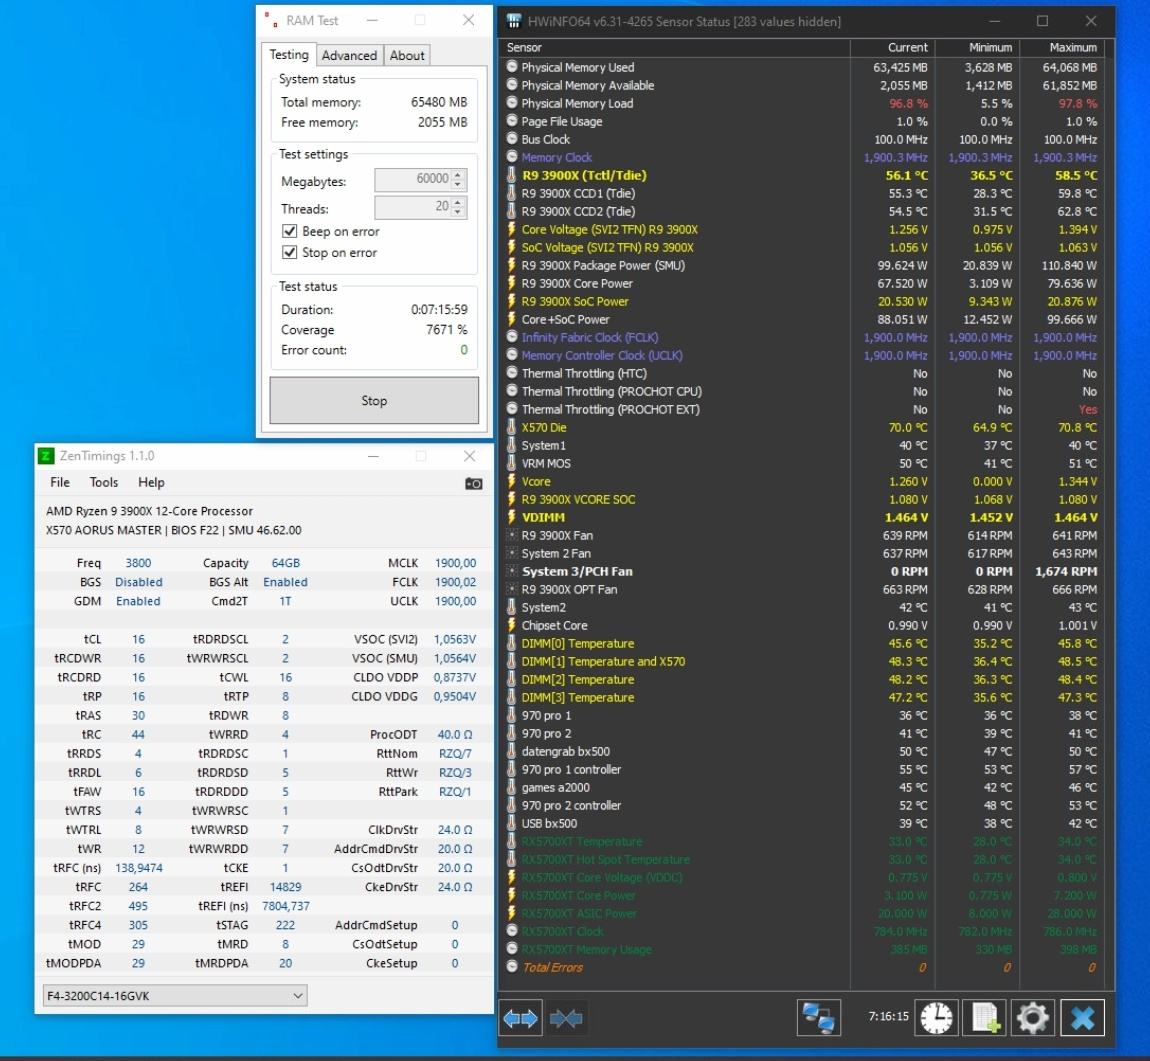The height and width of the screenshot is (1061, 1150).
Task: Click the Threads input field
Action: [420, 208]
